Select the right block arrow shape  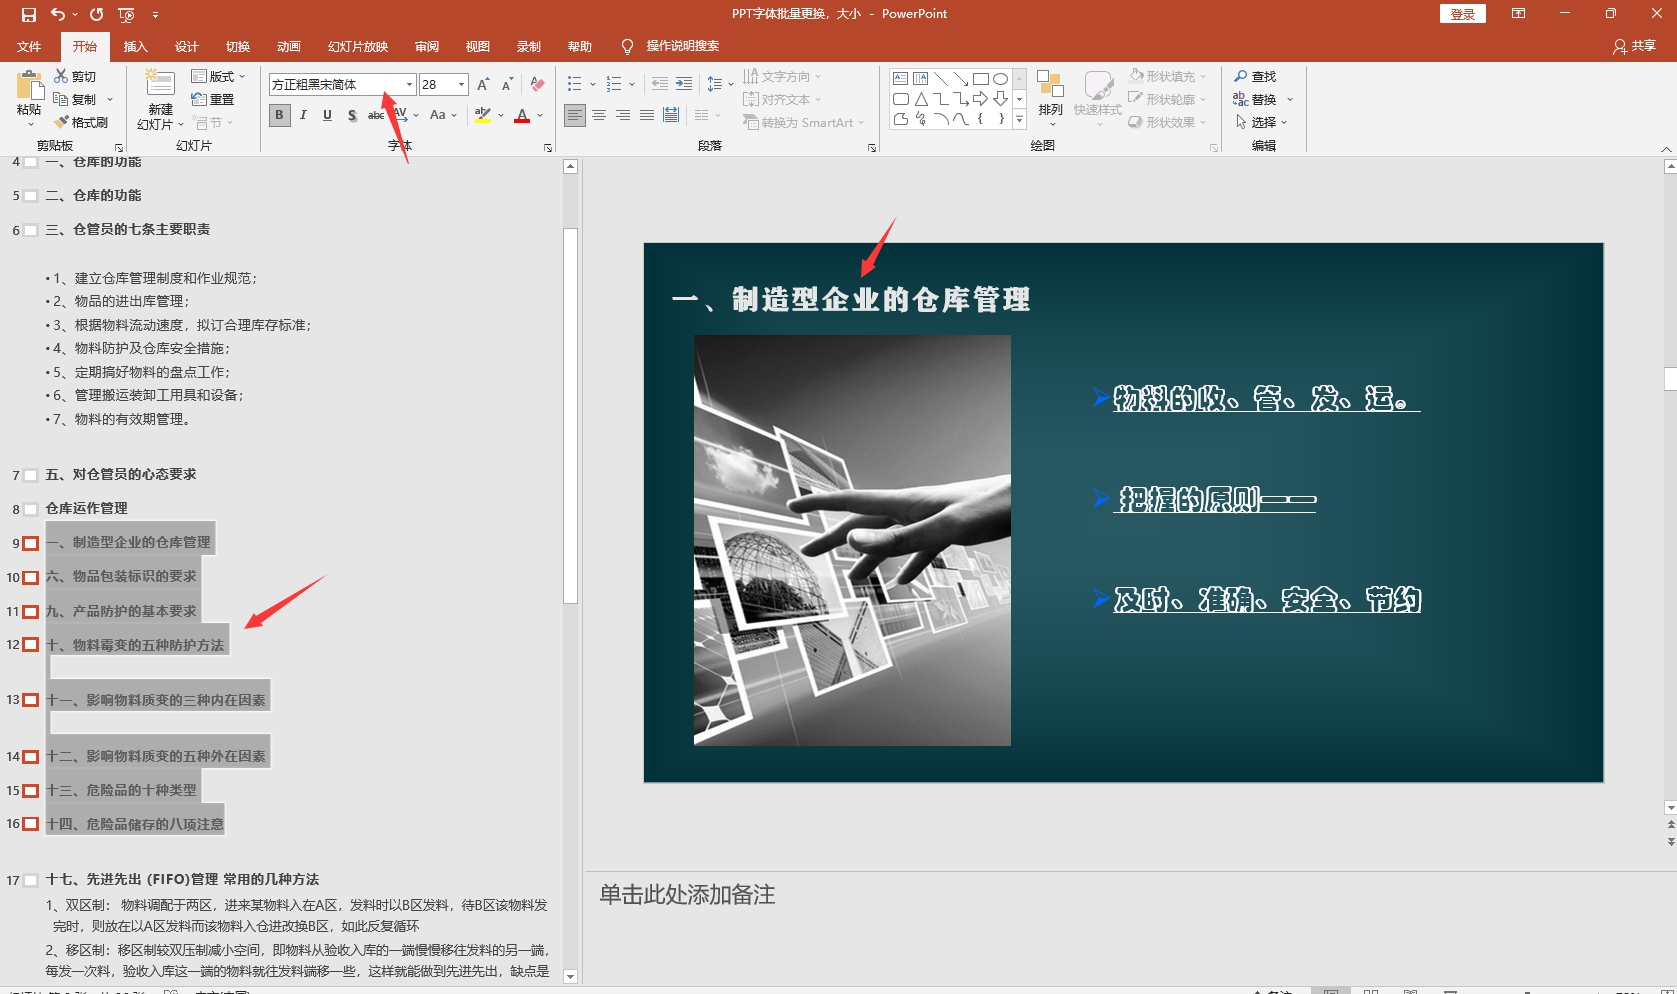pyautogui.click(x=980, y=99)
